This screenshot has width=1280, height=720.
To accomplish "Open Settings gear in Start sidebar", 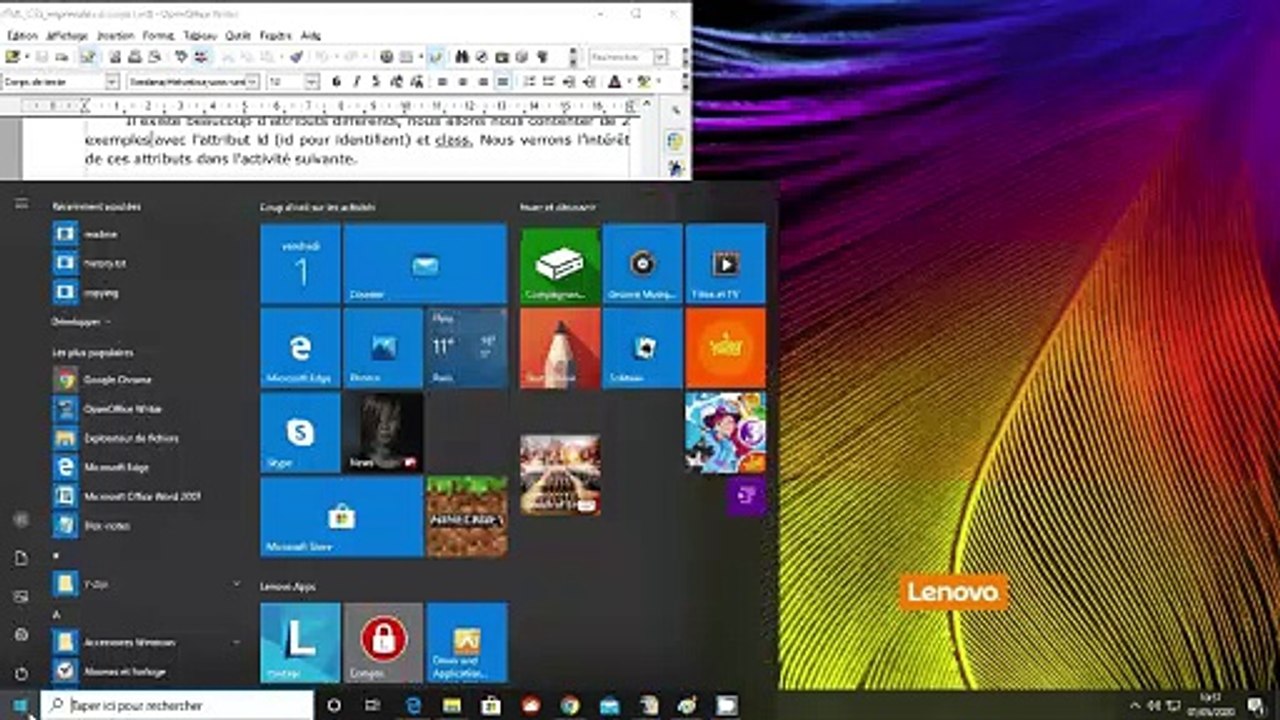I will [x=21, y=635].
